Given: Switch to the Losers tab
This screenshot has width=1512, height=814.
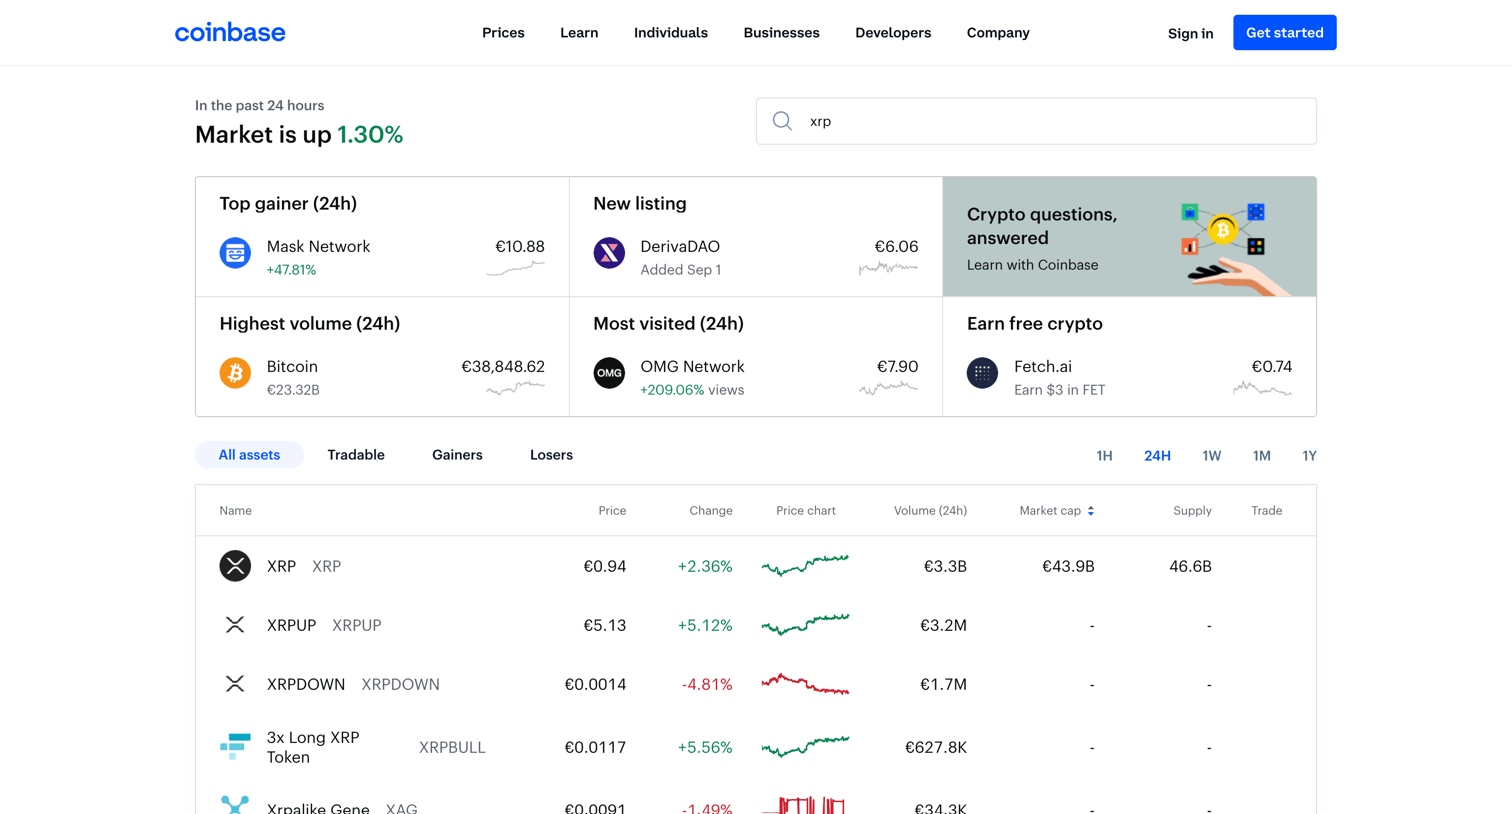Looking at the screenshot, I should click(551, 455).
